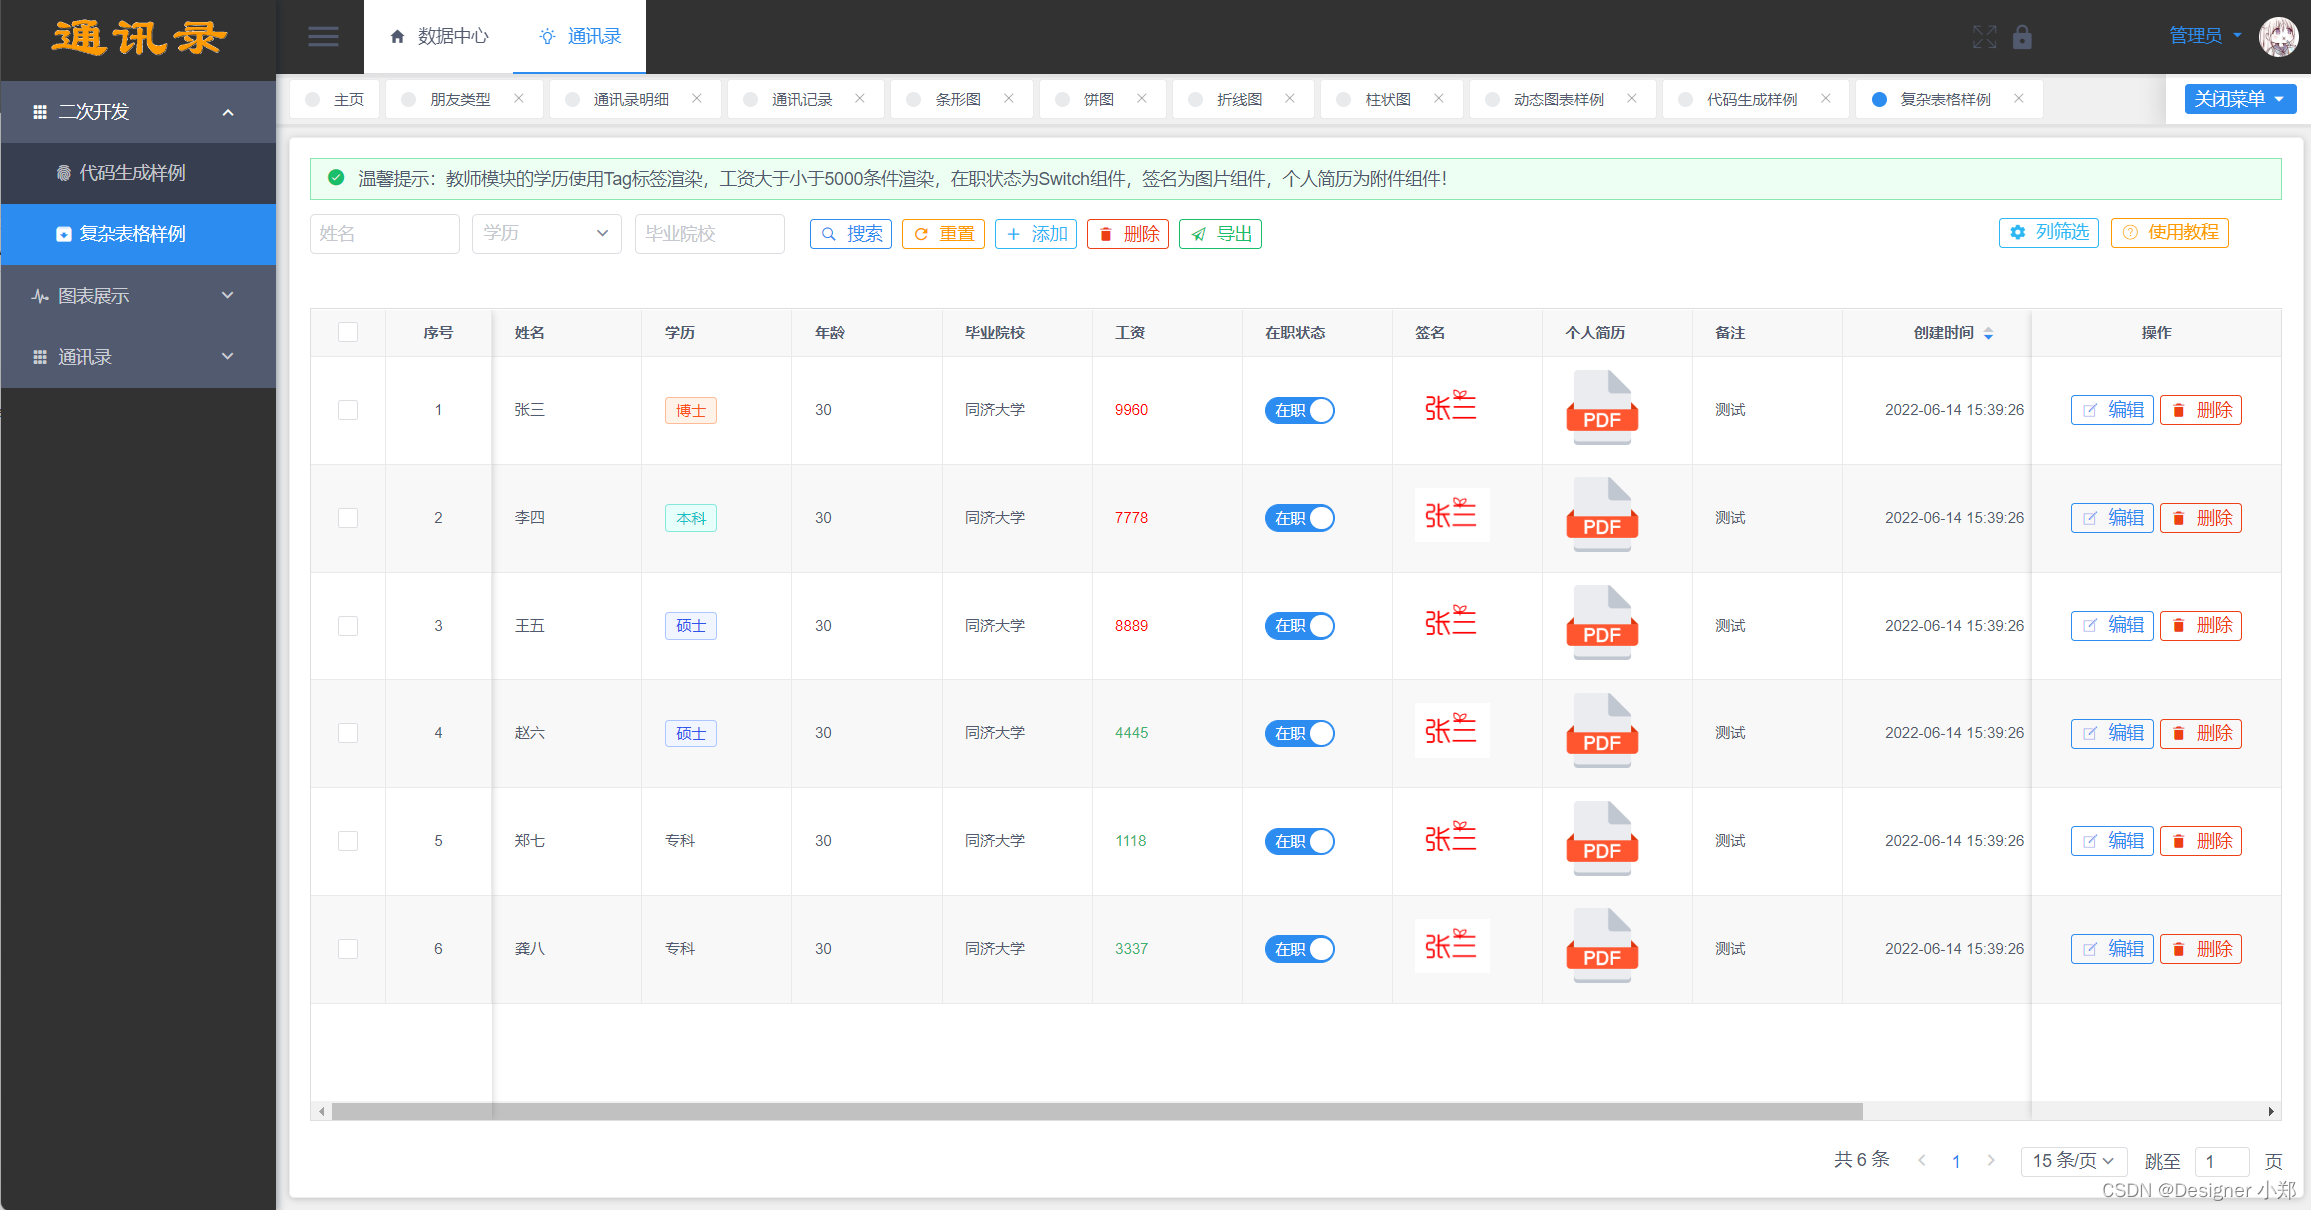This screenshot has width=2311, height=1210.
Task: Open the 饼图 tab
Action: [1097, 98]
